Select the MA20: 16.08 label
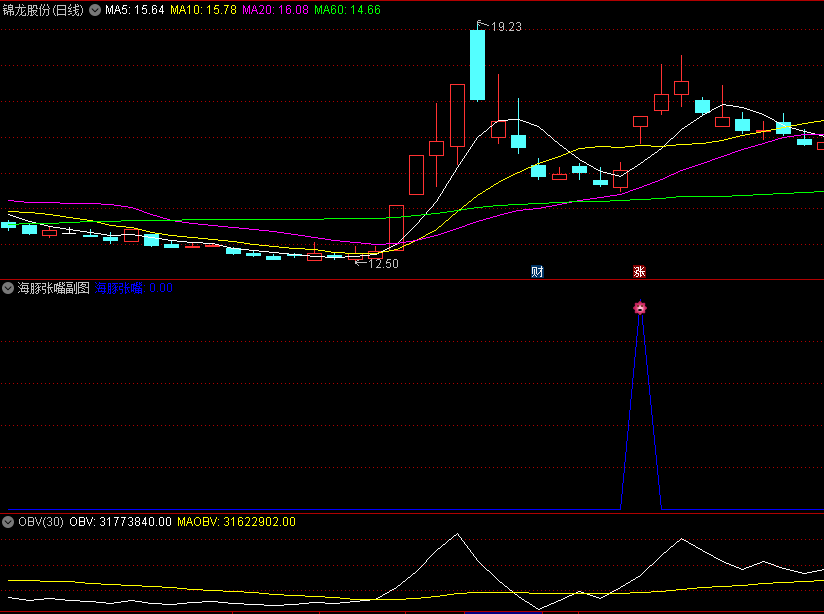824x614 pixels. 275,10
